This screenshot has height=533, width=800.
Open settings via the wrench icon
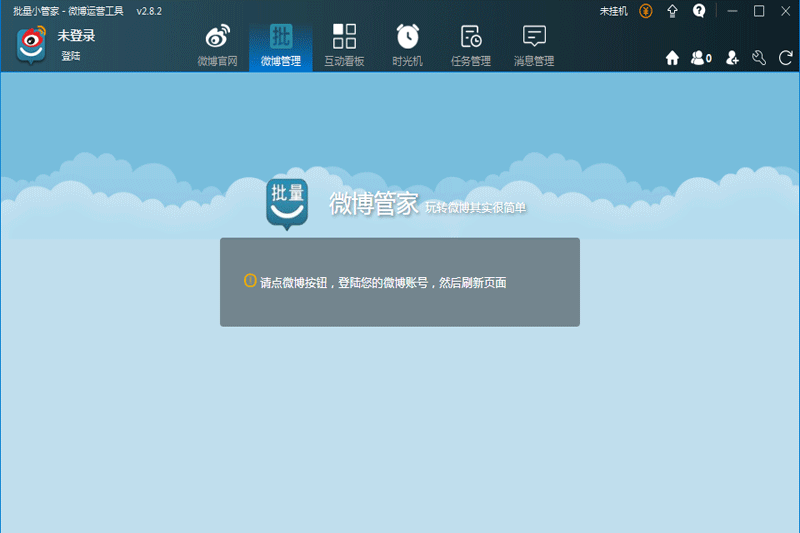tap(759, 58)
